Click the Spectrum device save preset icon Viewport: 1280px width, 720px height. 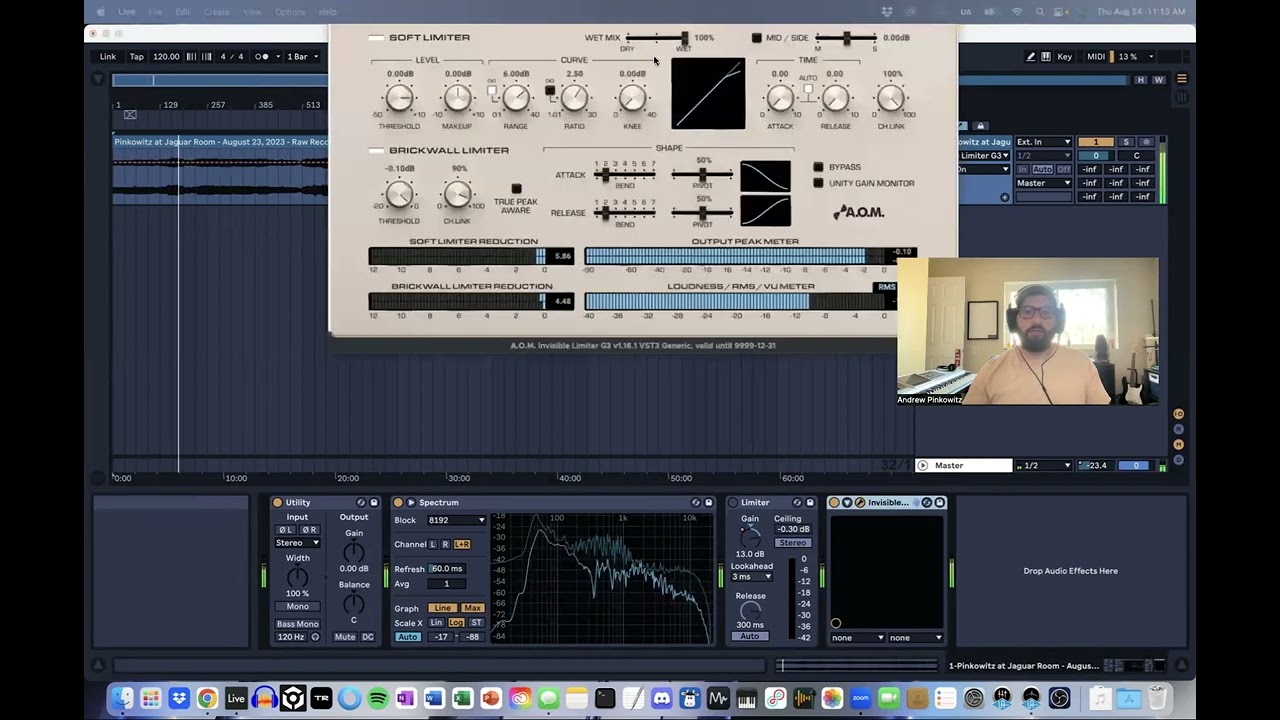point(708,503)
